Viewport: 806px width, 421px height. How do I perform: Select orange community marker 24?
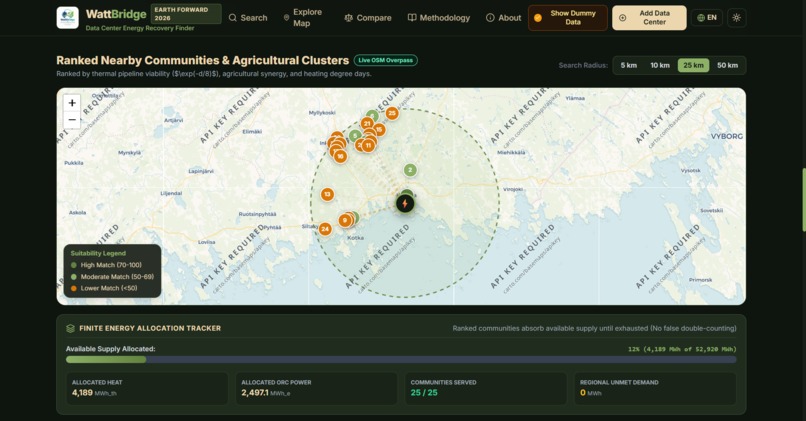click(325, 229)
